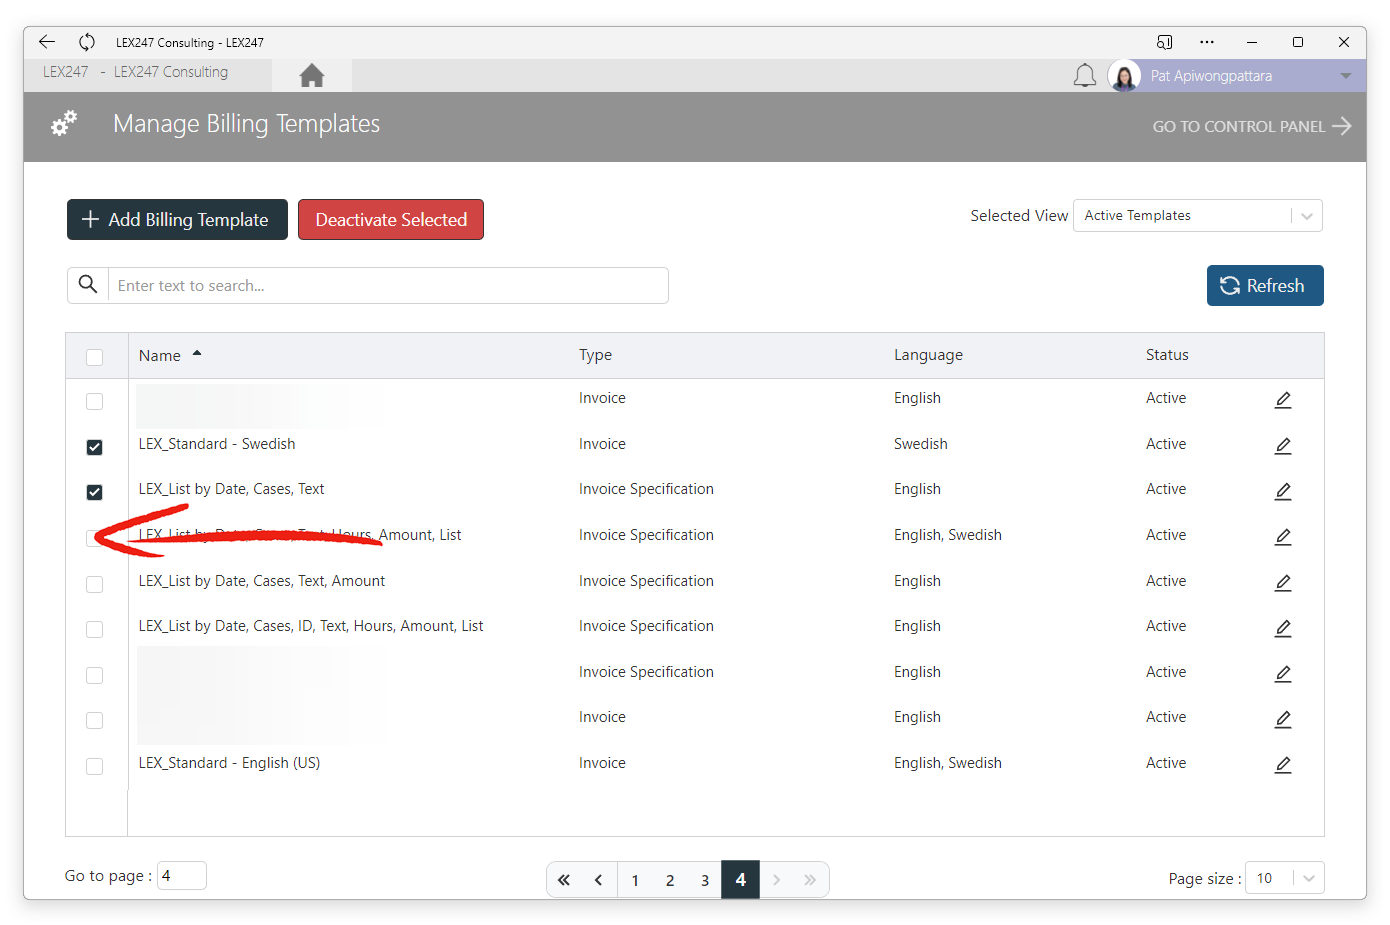Uncheck LEX_List by Date, Cases, Text checkbox
This screenshot has height=925, width=1390.
(x=95, y=492)
